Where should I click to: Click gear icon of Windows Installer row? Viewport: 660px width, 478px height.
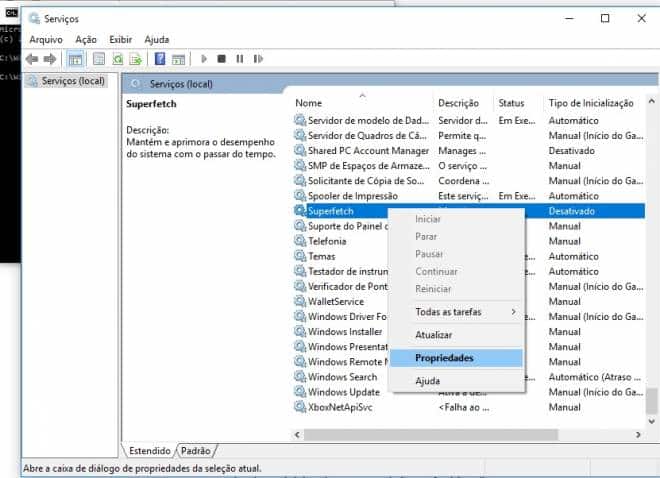(x=300, y=331)
